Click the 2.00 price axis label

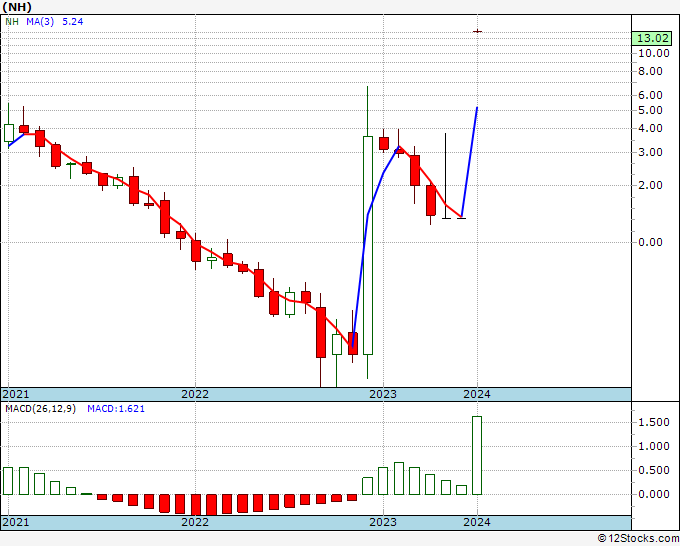tap(650, 185)
